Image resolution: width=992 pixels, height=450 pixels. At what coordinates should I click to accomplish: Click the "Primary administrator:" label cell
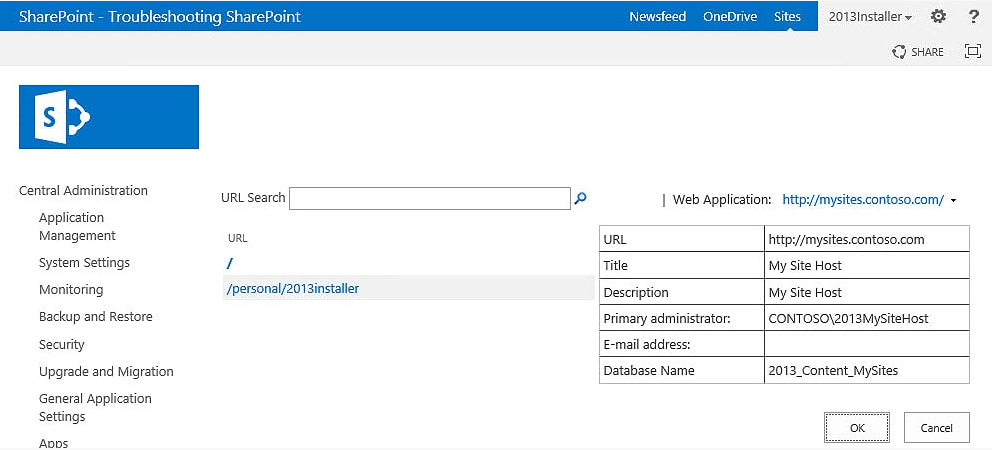(681, 318)
